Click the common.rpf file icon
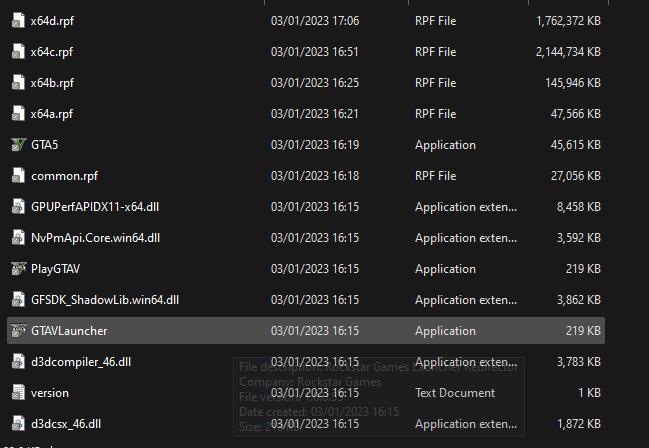The height and width of the screenshot is (448, 649). [x=18, y=176]
